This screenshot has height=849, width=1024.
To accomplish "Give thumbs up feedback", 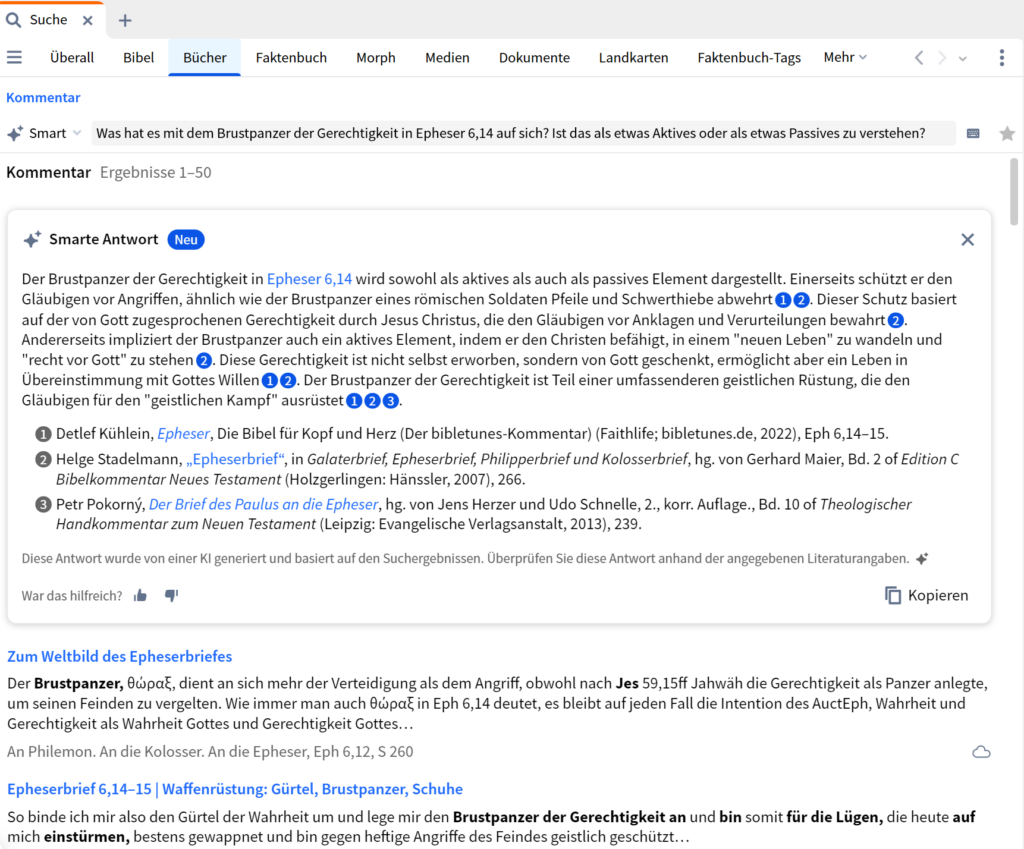I will (140, 596).
